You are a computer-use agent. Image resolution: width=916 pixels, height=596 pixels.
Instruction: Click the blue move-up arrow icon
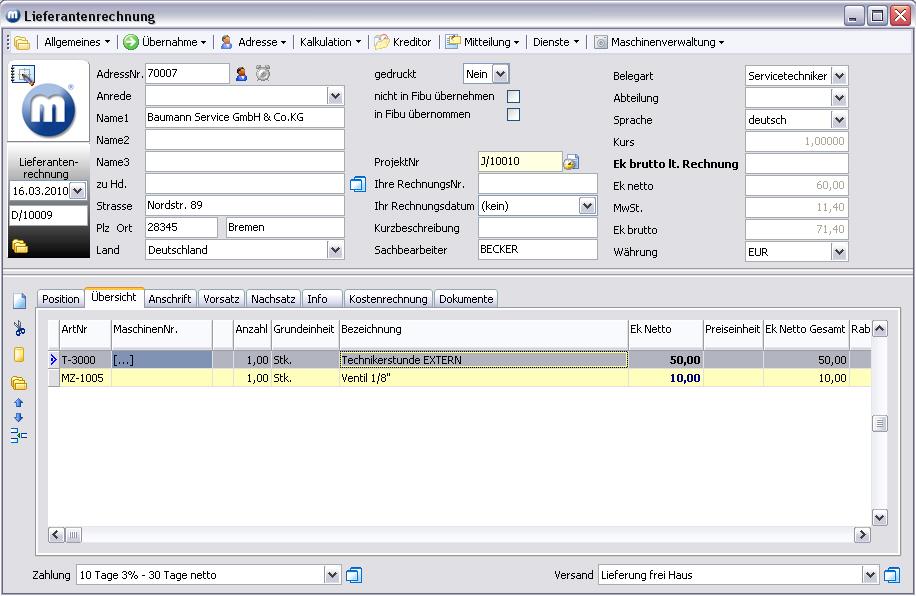pos(18,403)
